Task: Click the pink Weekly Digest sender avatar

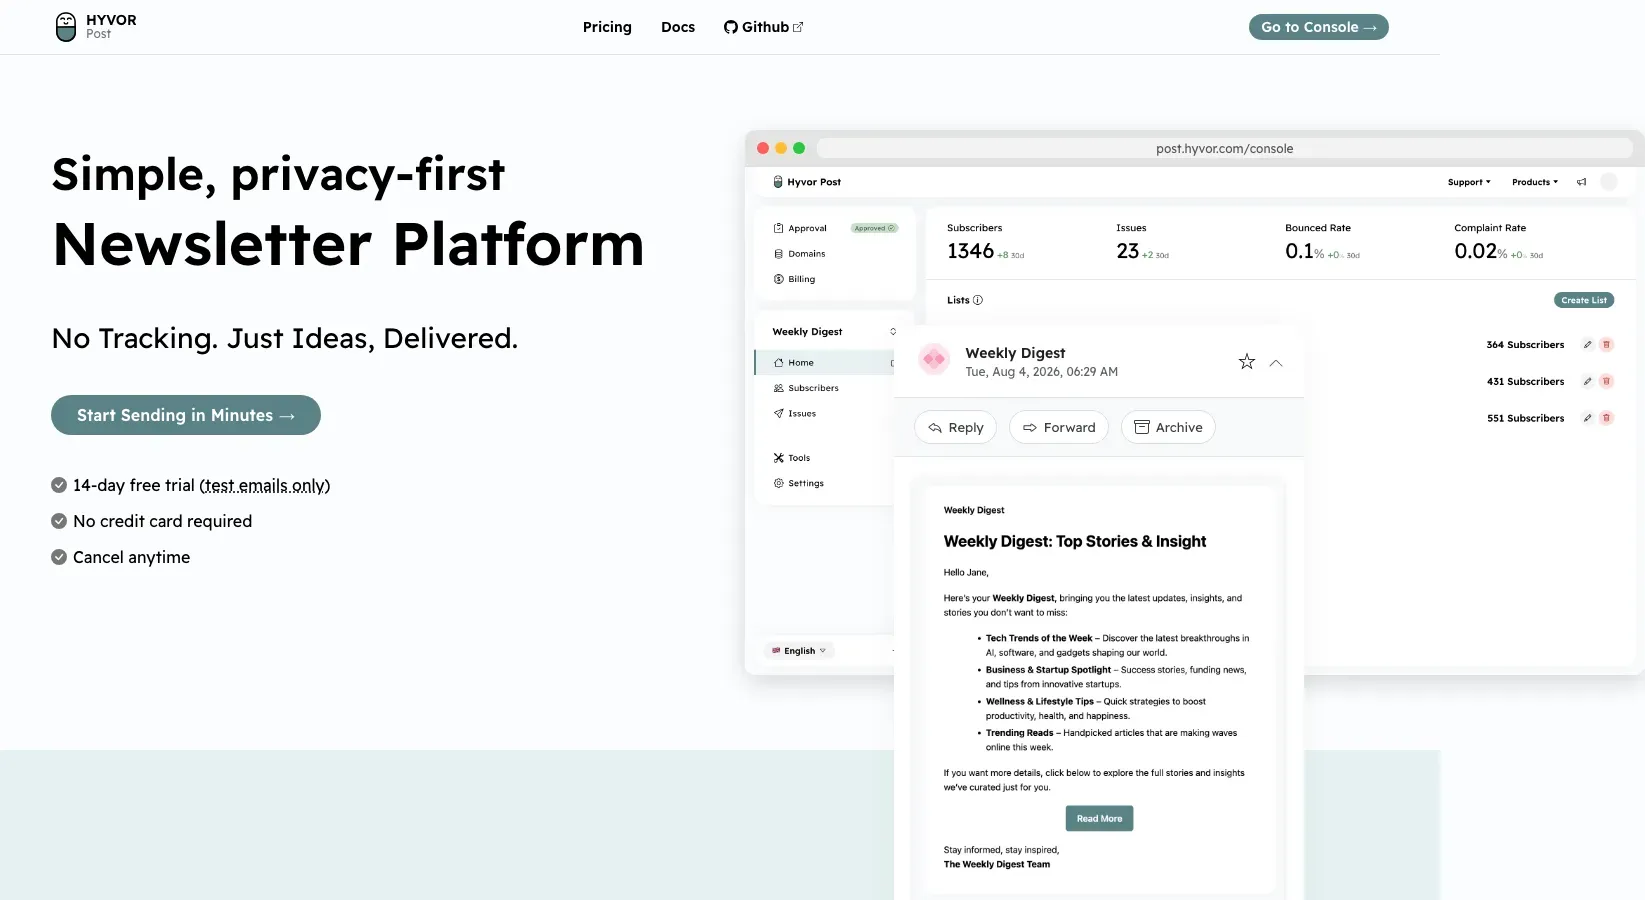Action: pos(934,359)
